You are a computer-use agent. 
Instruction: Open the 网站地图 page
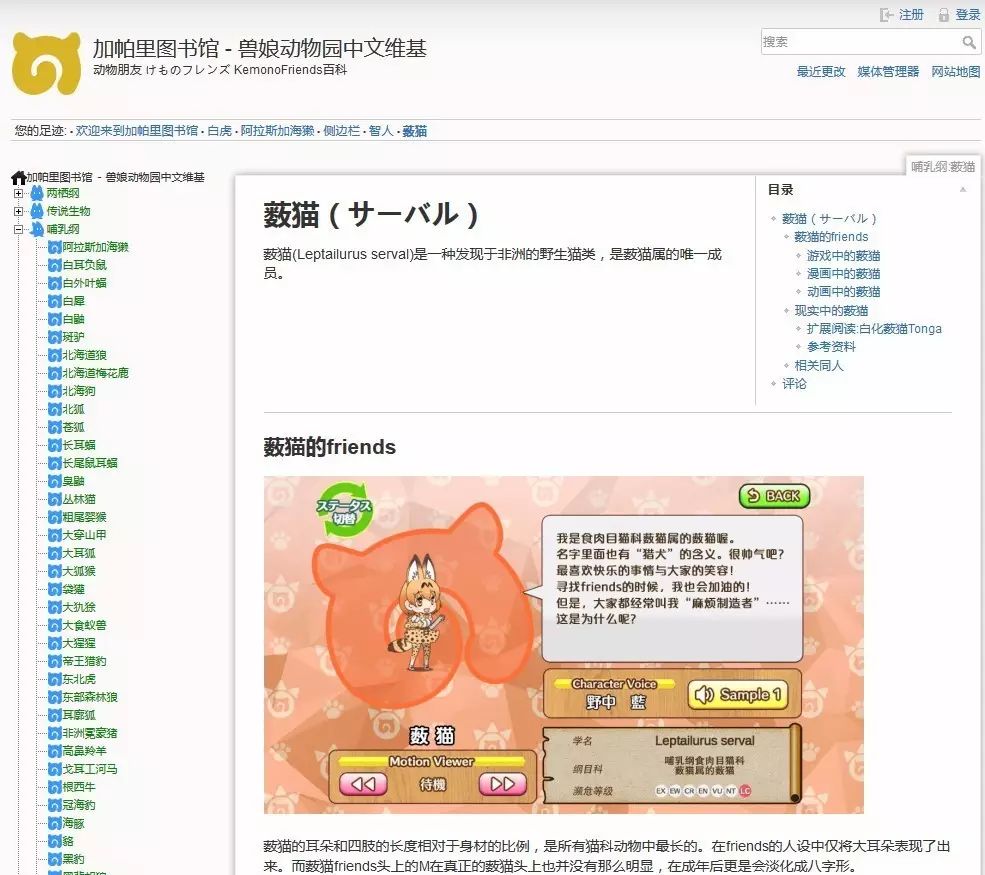[x=955, y=72]
